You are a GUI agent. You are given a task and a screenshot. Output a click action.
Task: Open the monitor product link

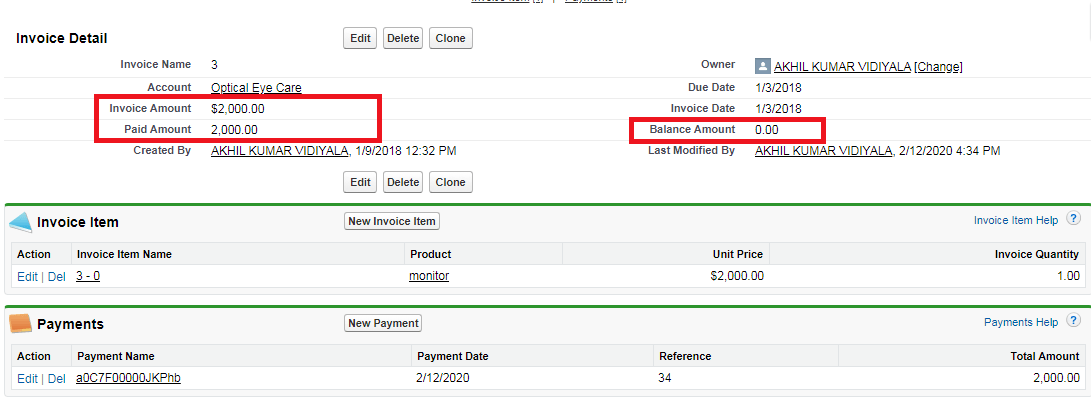429,276
